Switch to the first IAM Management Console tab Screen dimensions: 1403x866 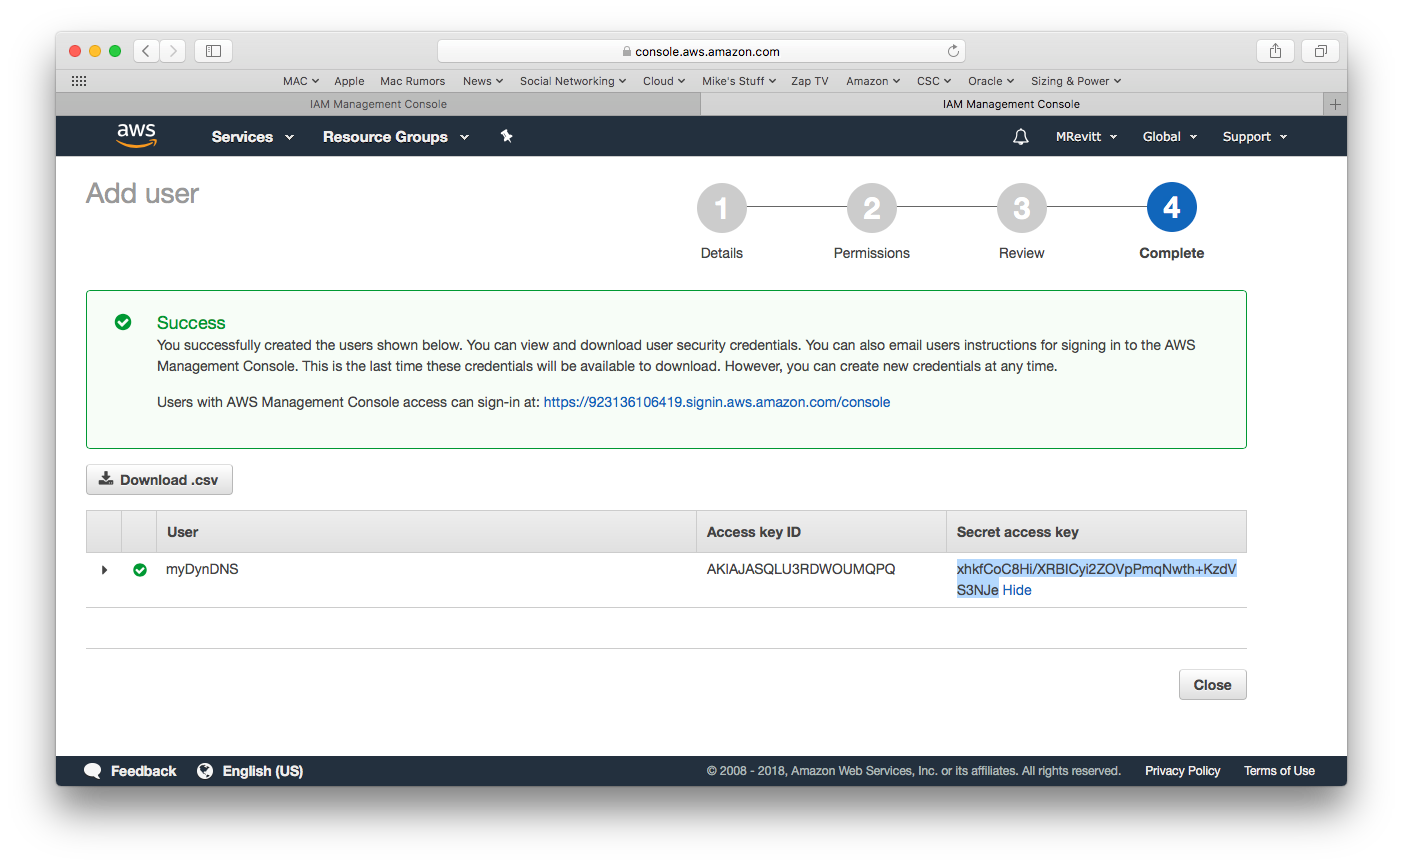pyautogui.click(x=378, y=104)
